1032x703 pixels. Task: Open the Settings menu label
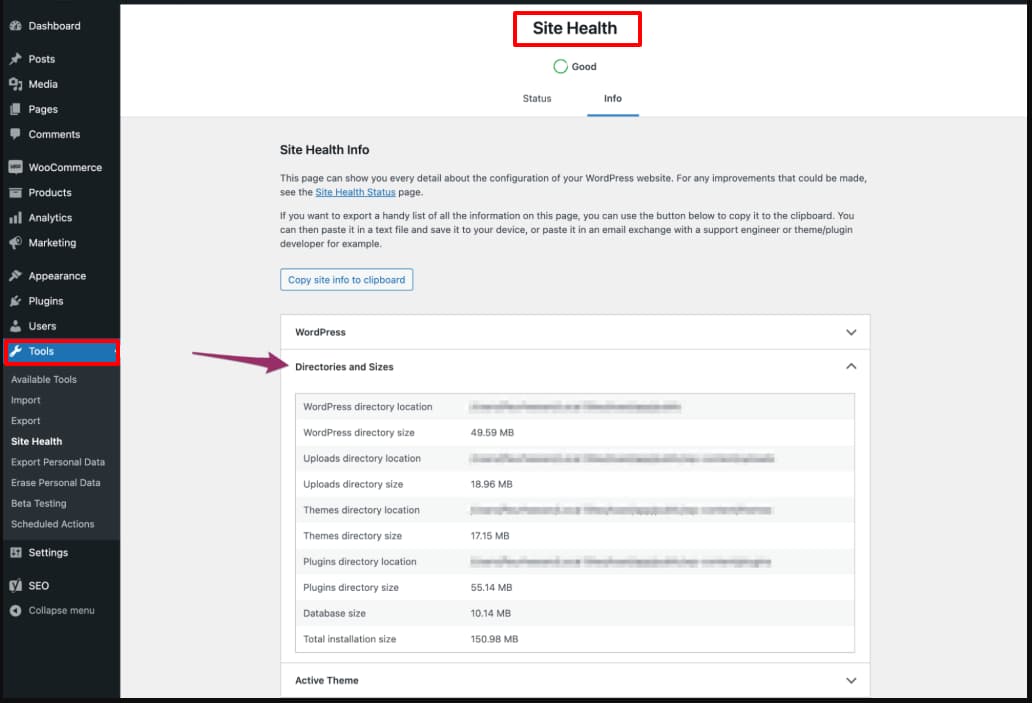48,552
